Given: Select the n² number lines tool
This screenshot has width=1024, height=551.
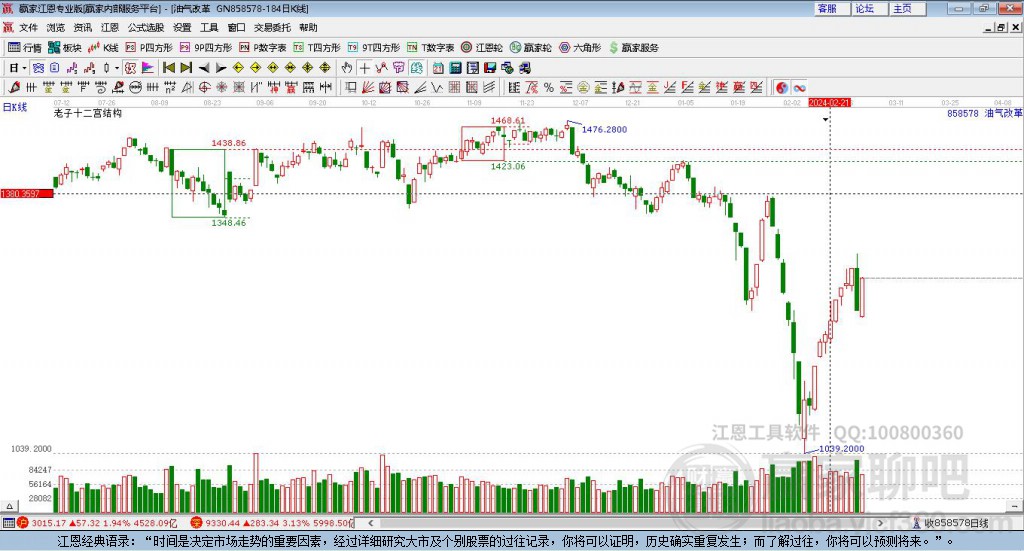Looking at the screenshot, I should (170, 87).
